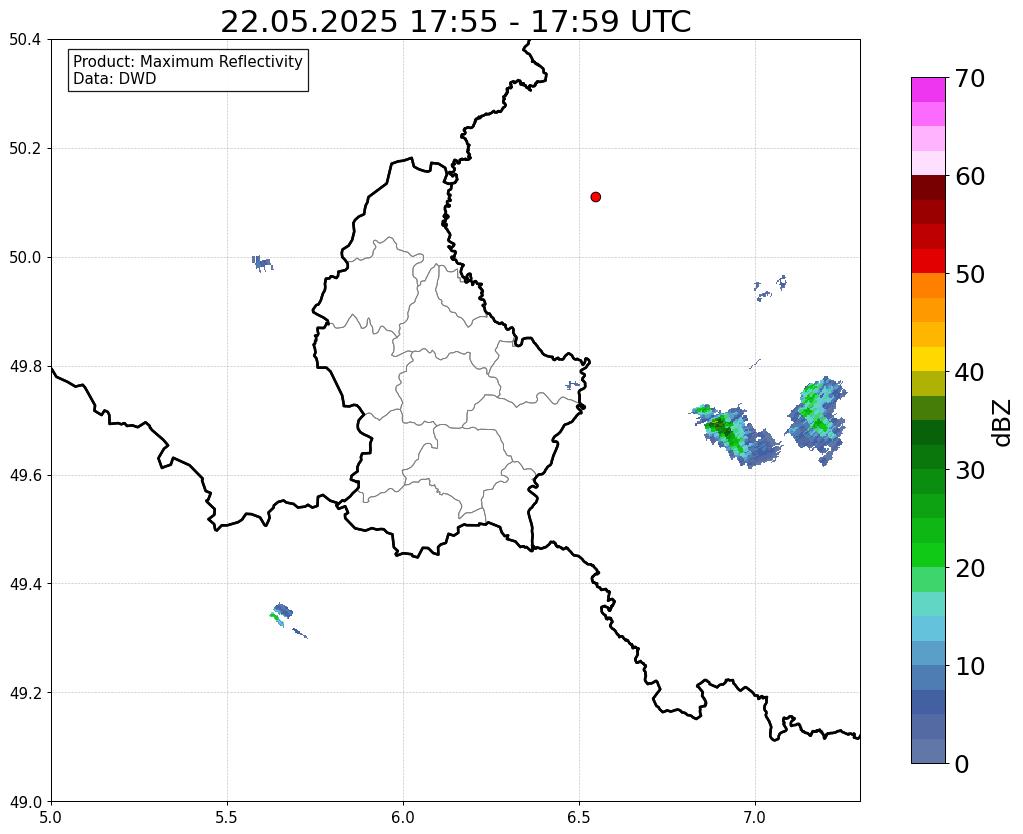The height and width of the screenshot is (834, 1023).
Task: Click the longitude tick label 5.0
Action: click(51, 818)
